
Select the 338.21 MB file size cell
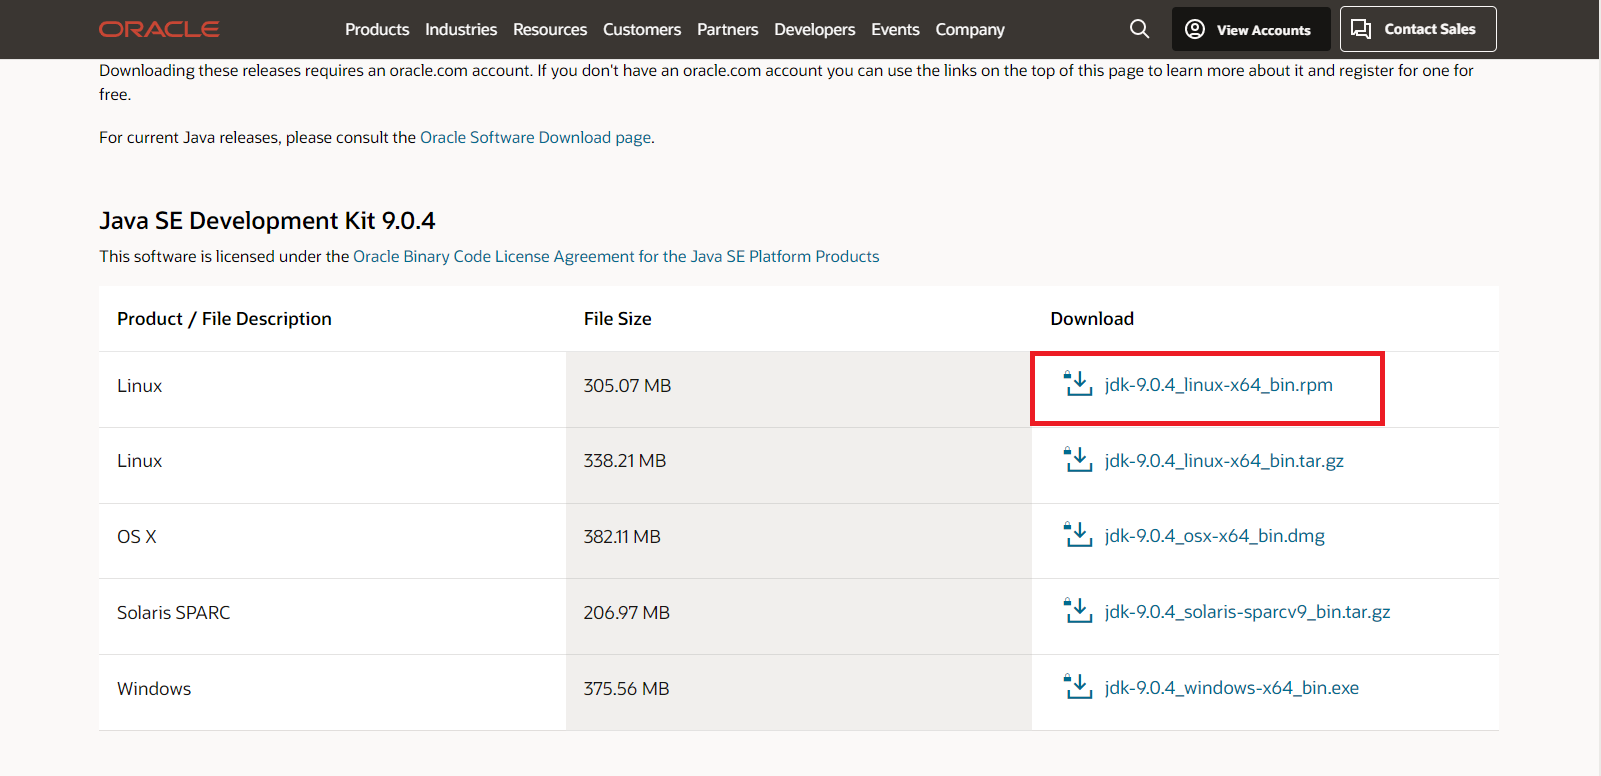click(798, 465)
